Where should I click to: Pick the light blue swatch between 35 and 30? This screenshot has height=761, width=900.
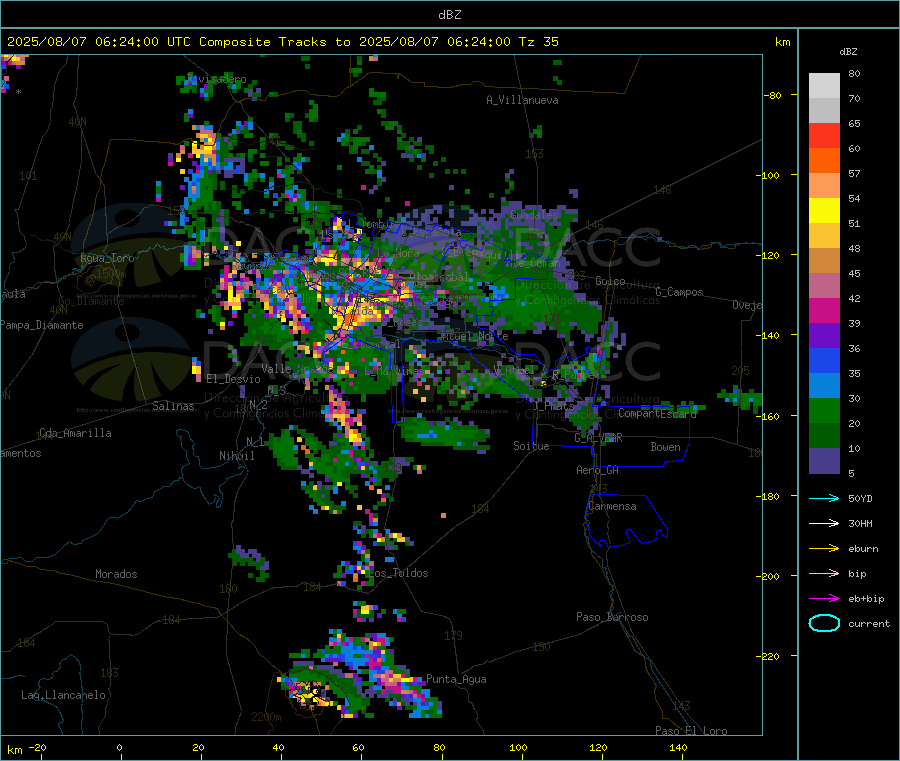click(x=824, y=386)
